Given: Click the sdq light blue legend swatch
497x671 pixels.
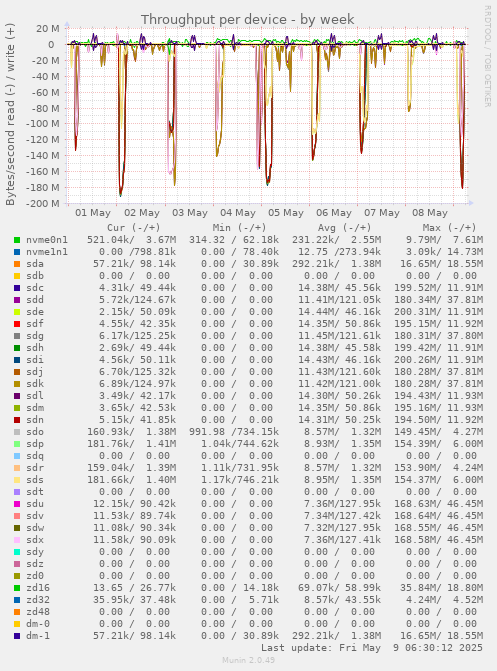Looking at the screenshot, I should point(17,456).
